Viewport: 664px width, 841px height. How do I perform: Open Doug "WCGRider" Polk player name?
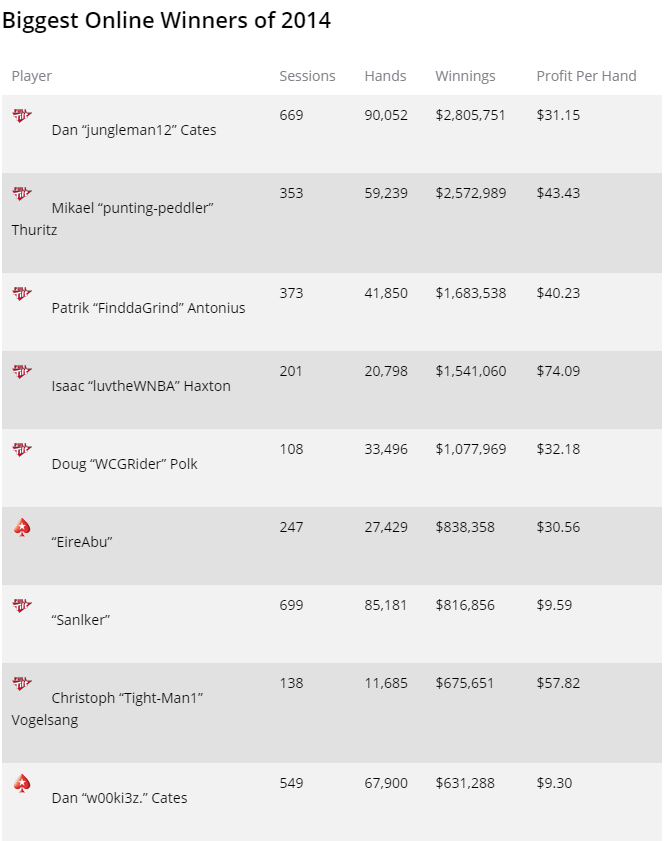coord(124,464)
